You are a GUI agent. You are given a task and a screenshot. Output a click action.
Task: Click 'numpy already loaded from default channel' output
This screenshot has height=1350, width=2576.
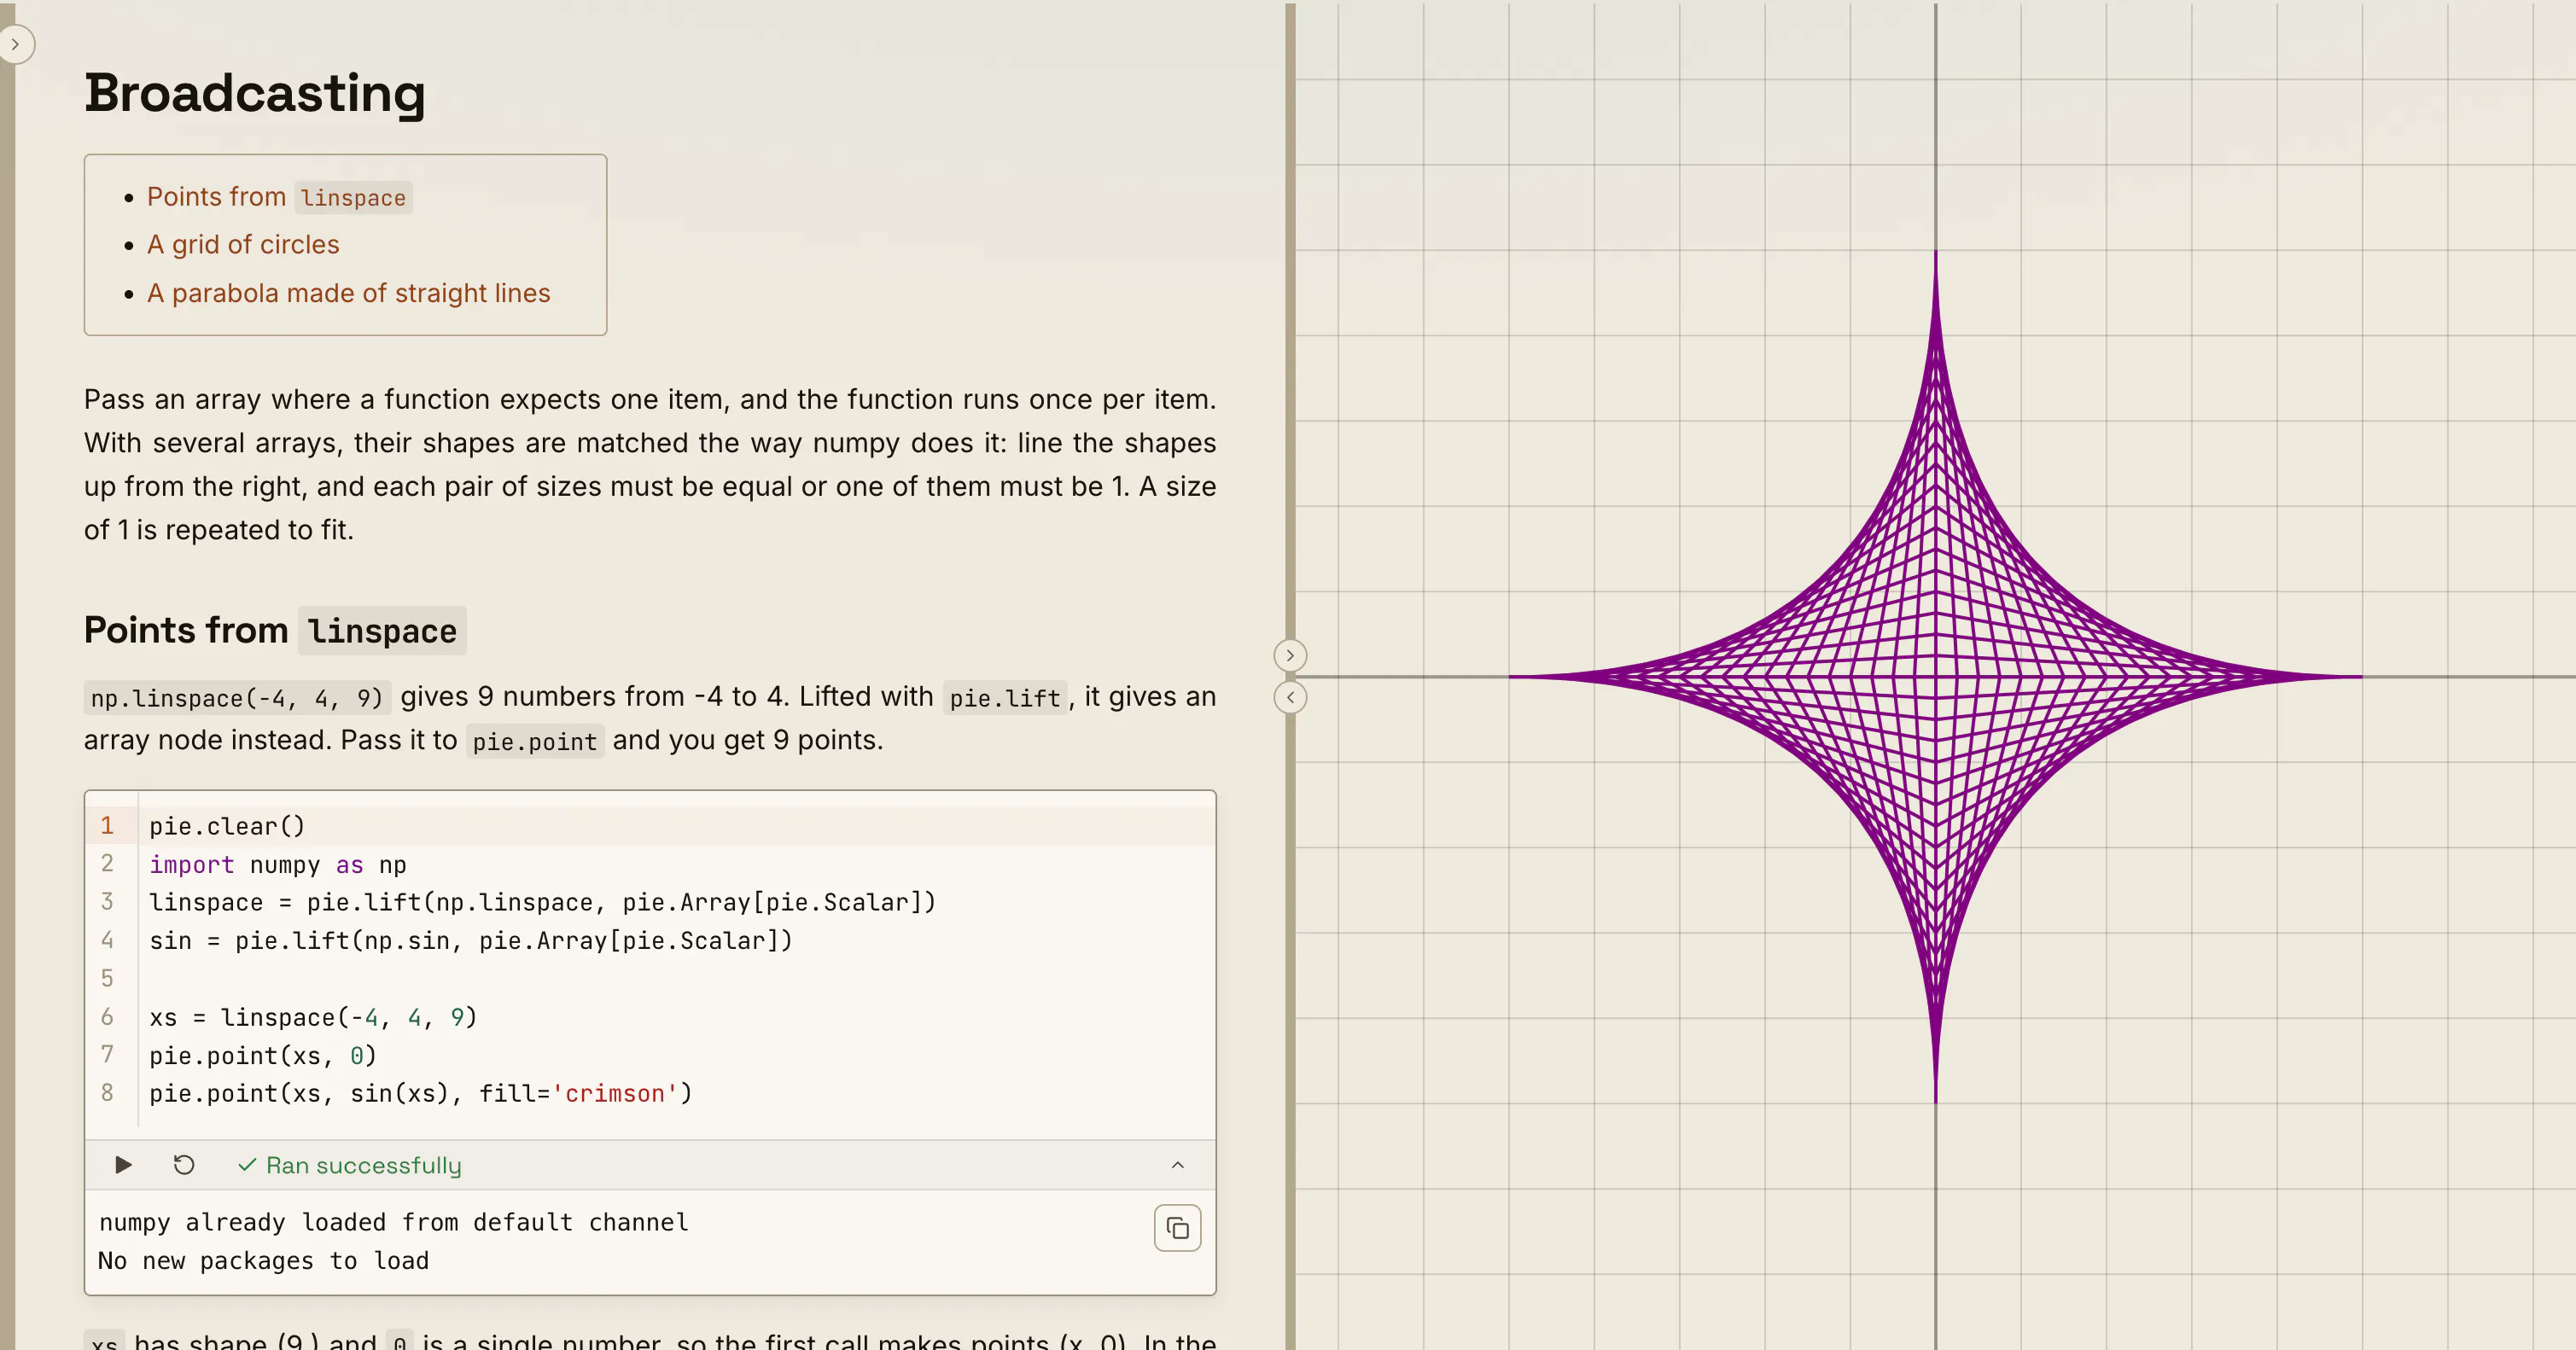pos(393,1222)
